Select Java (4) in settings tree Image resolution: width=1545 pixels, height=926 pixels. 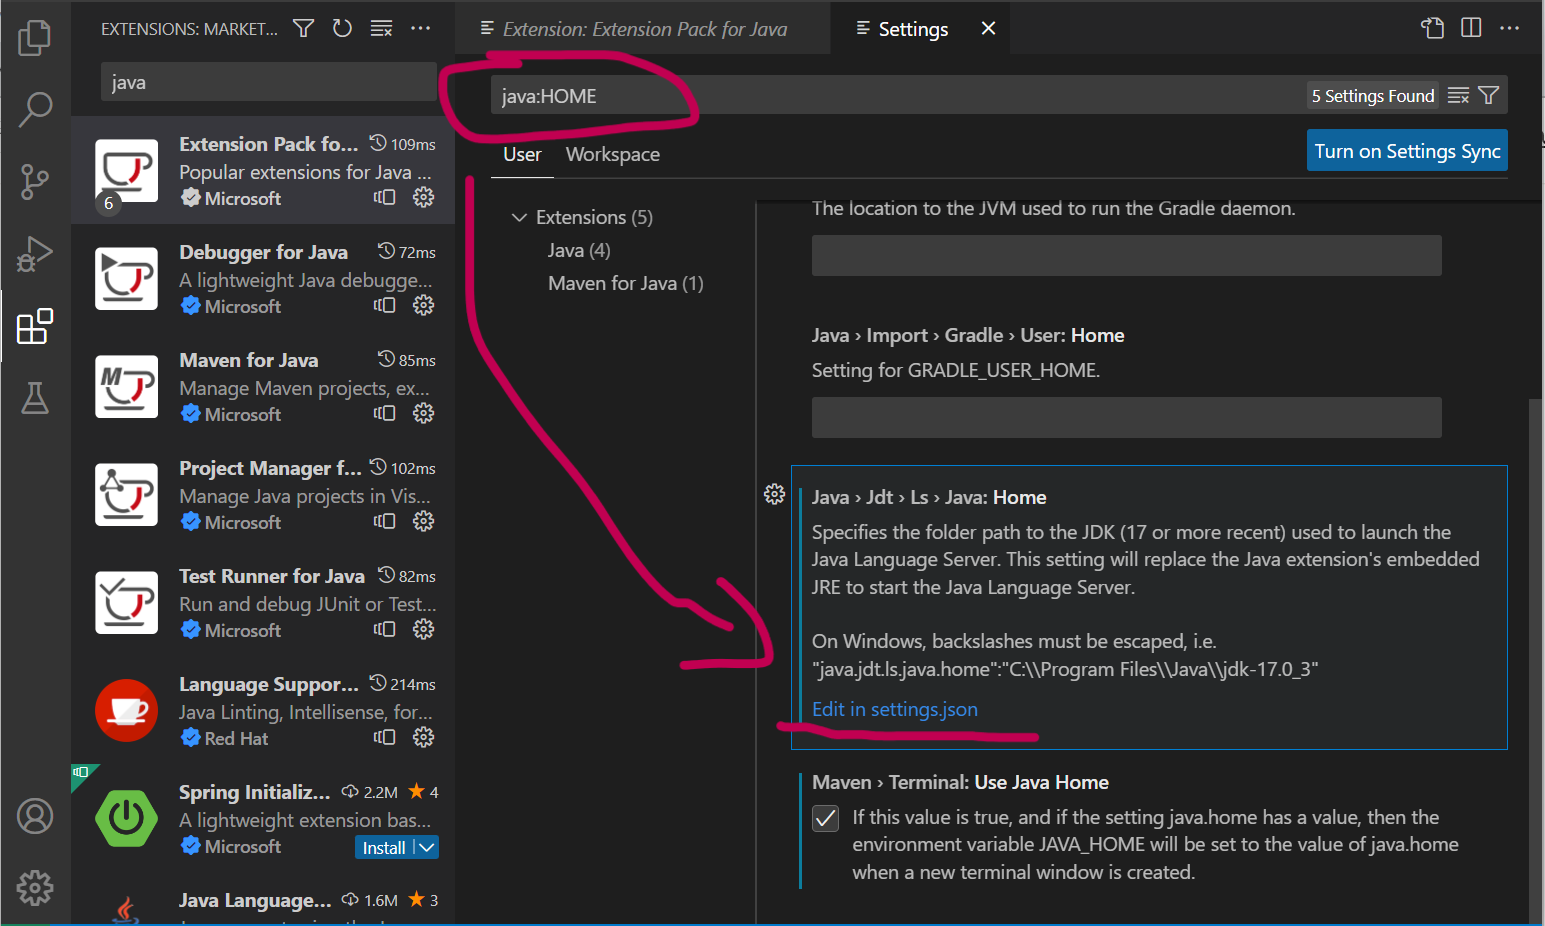pyautogui.click(x=579, y=250)
